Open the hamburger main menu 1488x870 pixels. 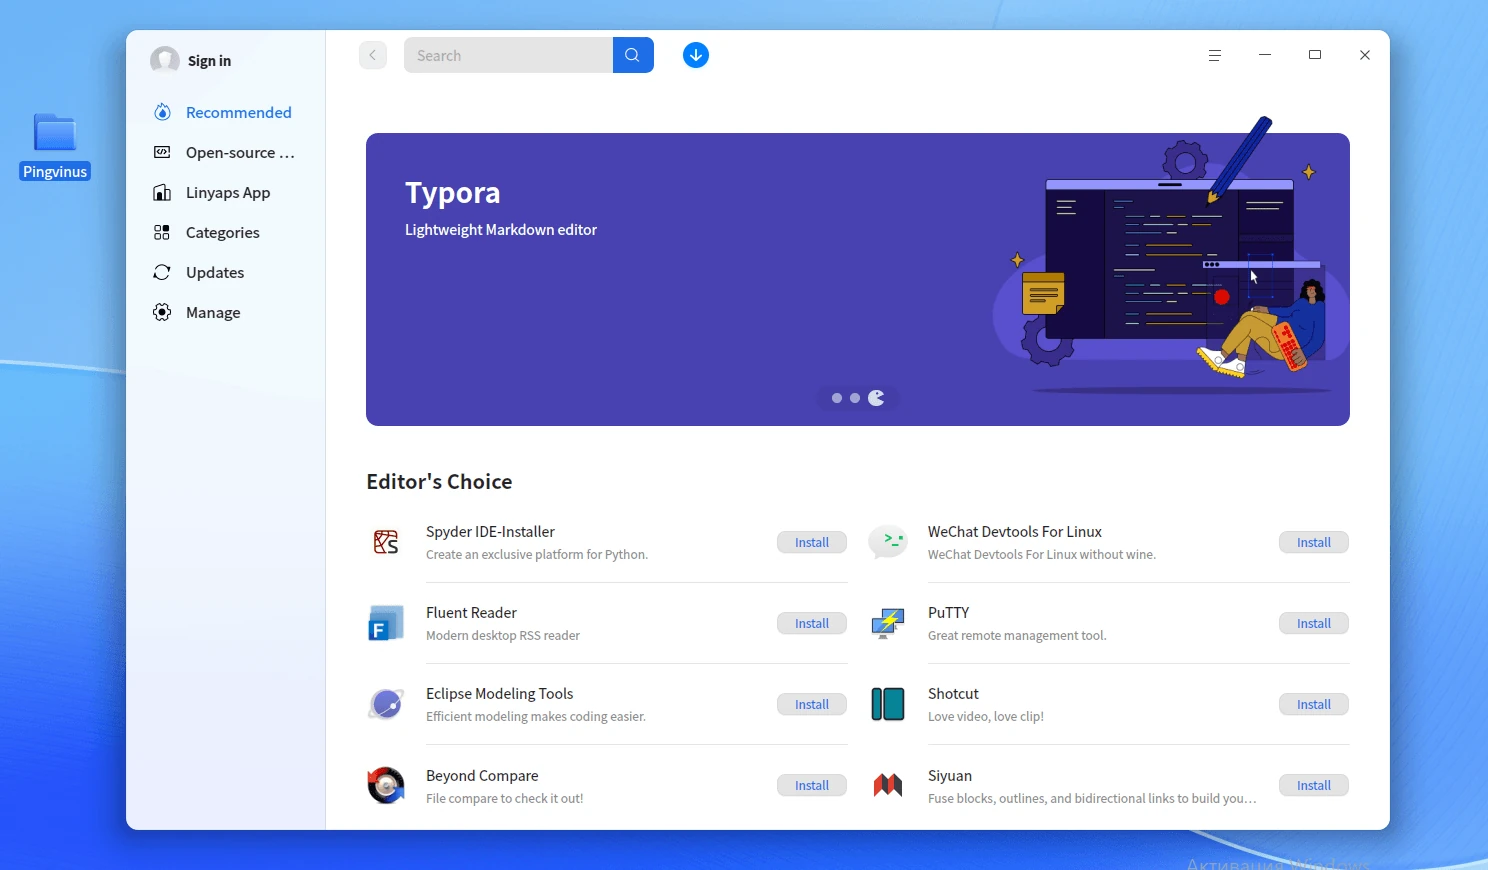pos(1215,55)
